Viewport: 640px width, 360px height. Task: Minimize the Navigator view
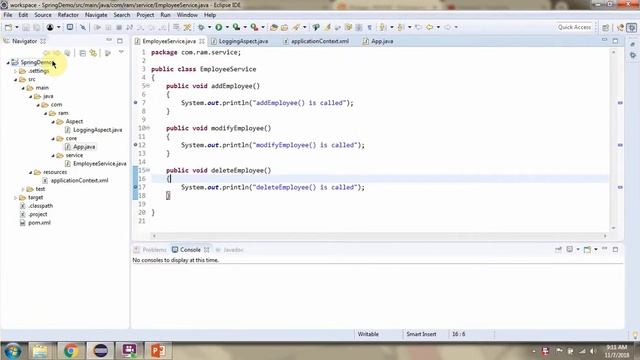(109, 41)
